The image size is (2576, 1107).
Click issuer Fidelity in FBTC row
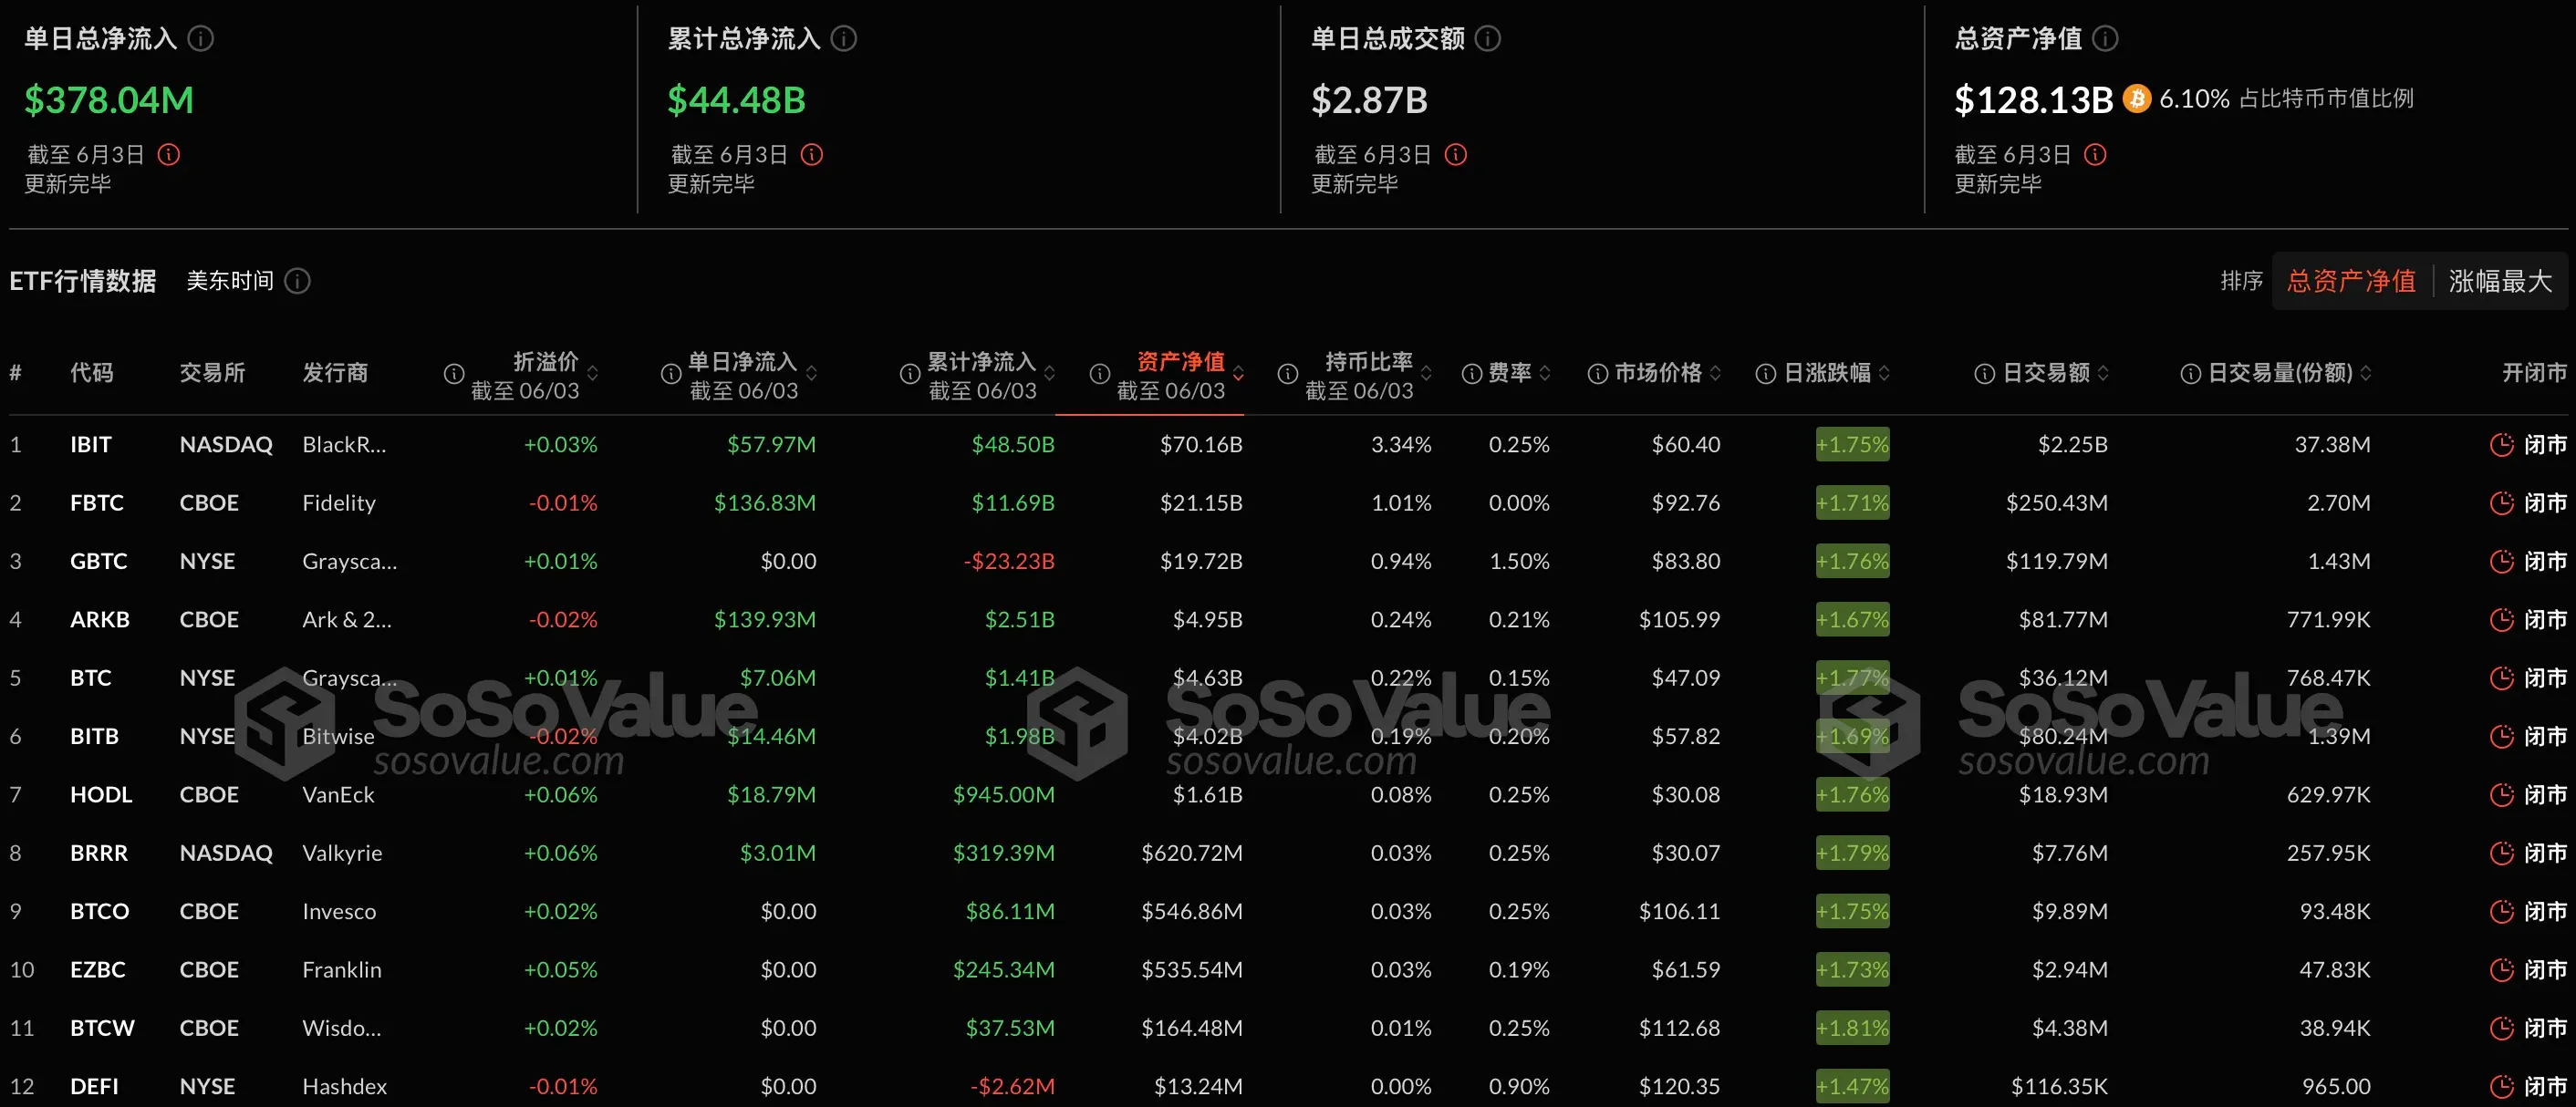(339, 503)
